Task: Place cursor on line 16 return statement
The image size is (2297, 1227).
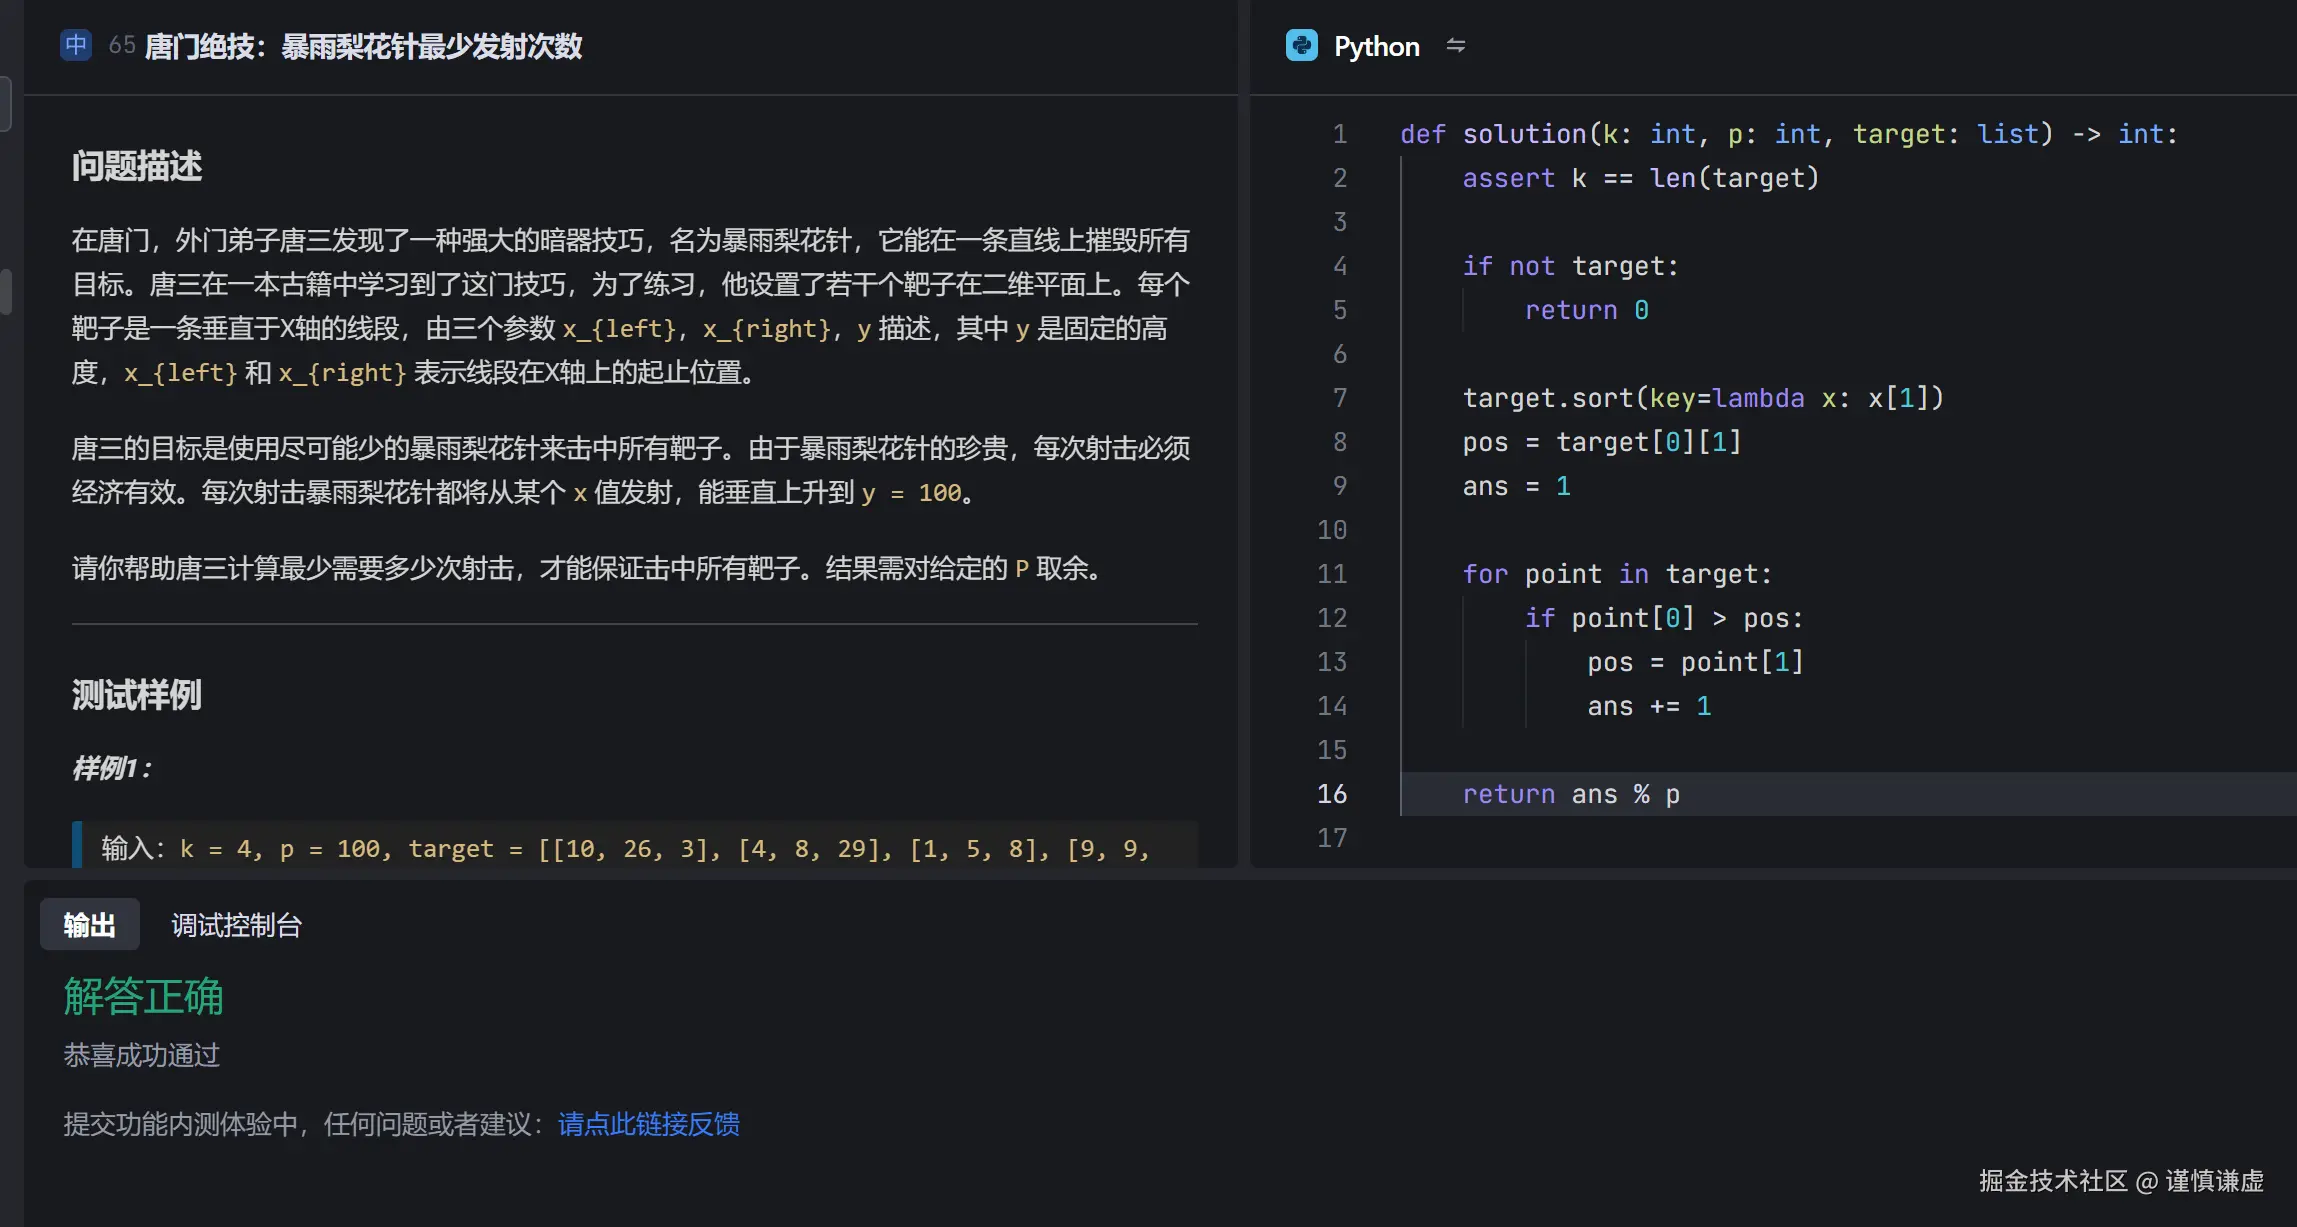Action: pyautogui.click(x=1571, y=793)
